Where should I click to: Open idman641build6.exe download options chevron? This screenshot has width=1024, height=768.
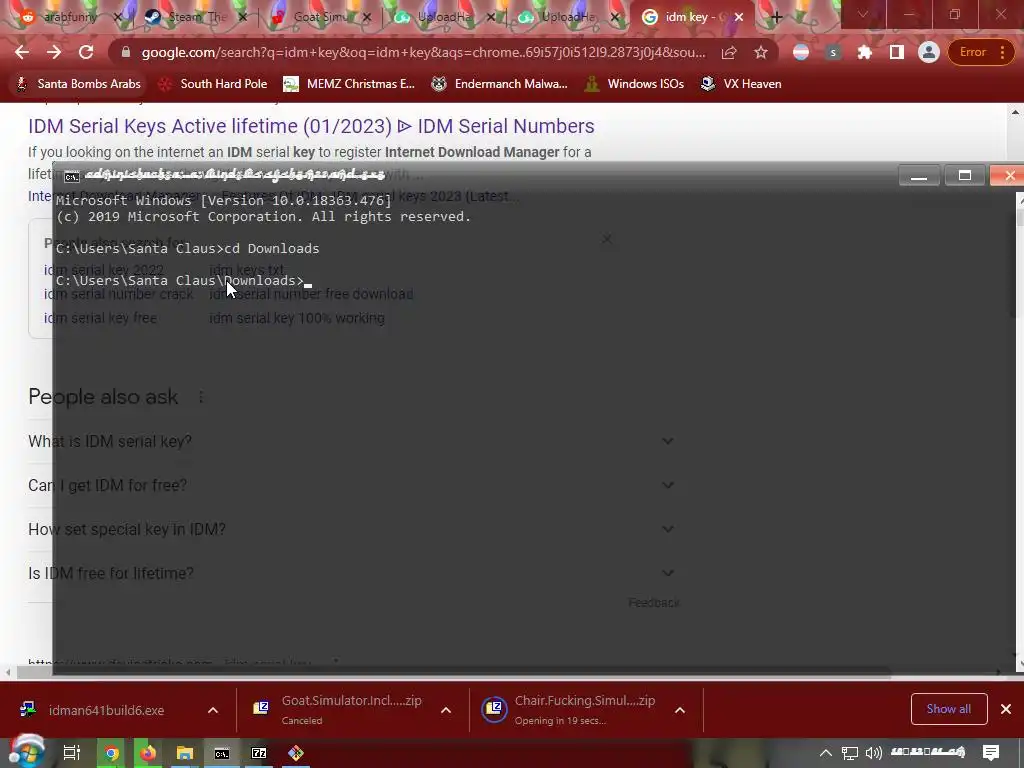pos(213,710)
